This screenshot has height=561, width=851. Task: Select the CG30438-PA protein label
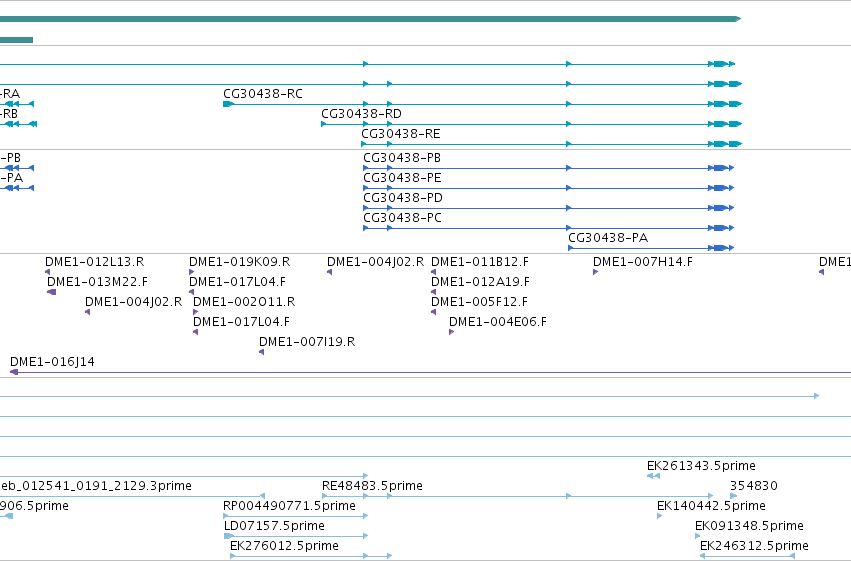[608, 238]
